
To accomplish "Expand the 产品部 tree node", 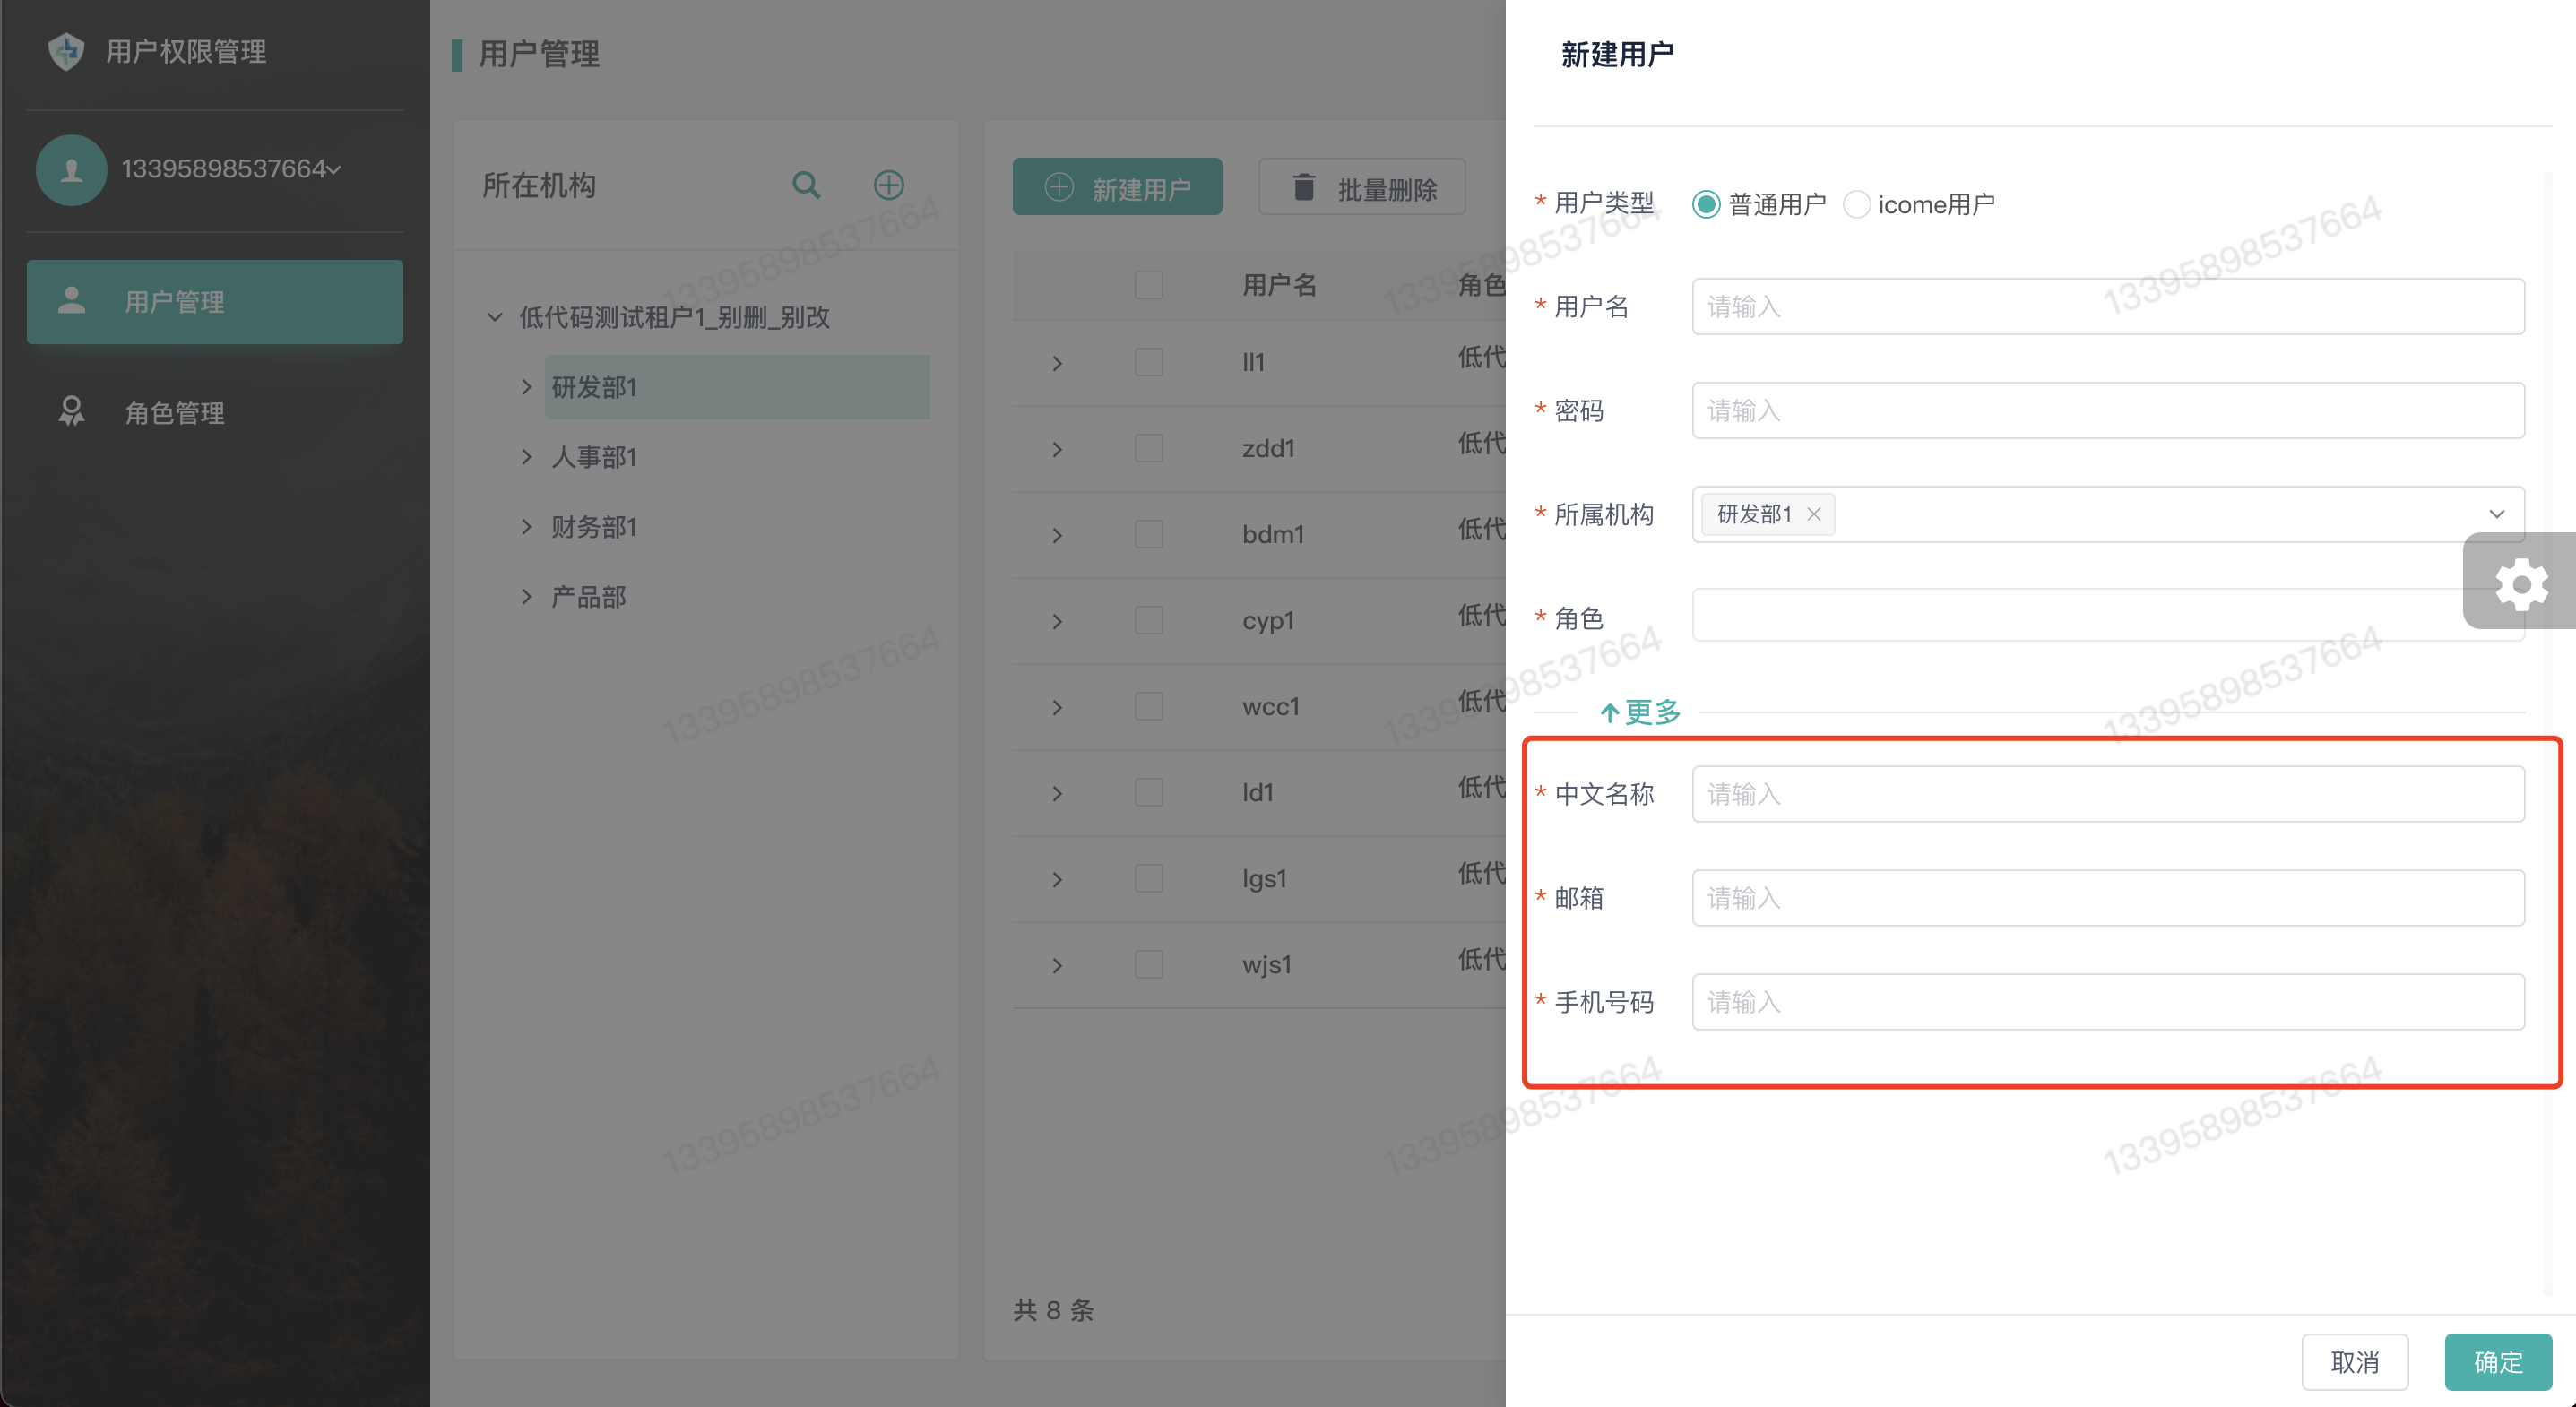I will [x=527, y=597].
